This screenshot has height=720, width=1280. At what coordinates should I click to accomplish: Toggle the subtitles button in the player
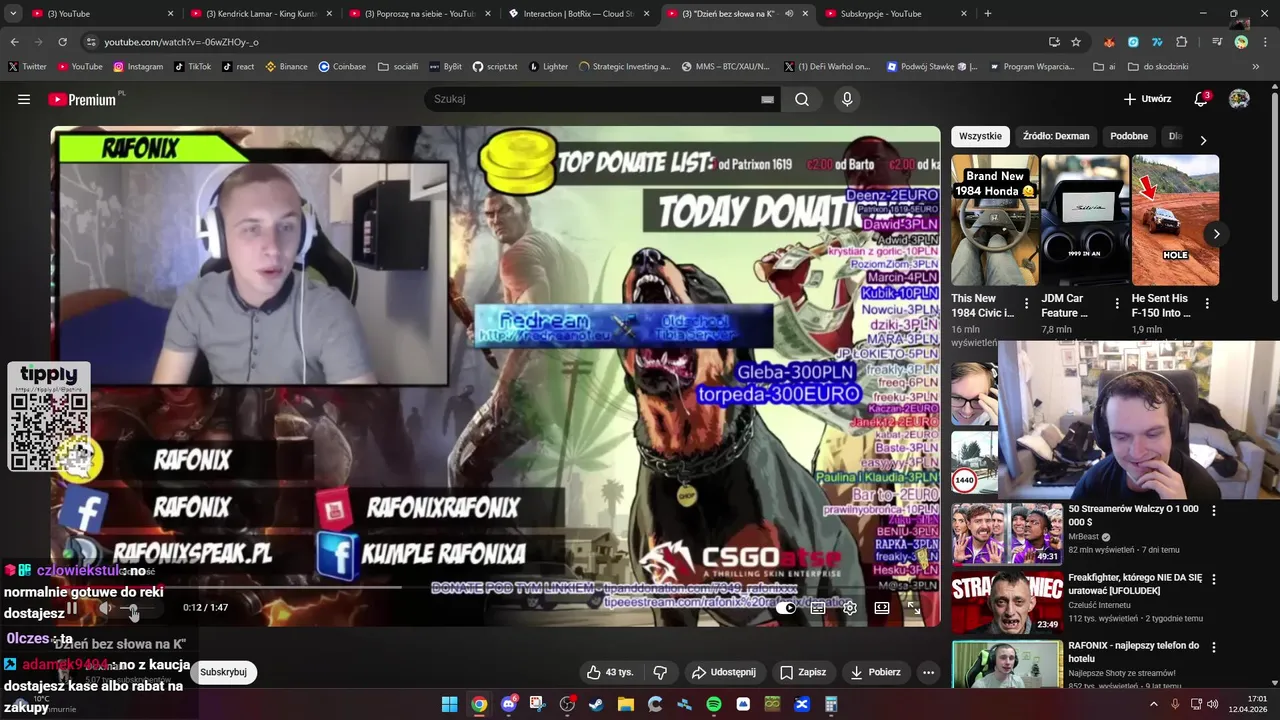pyautogui.click(x=818, y=607)
